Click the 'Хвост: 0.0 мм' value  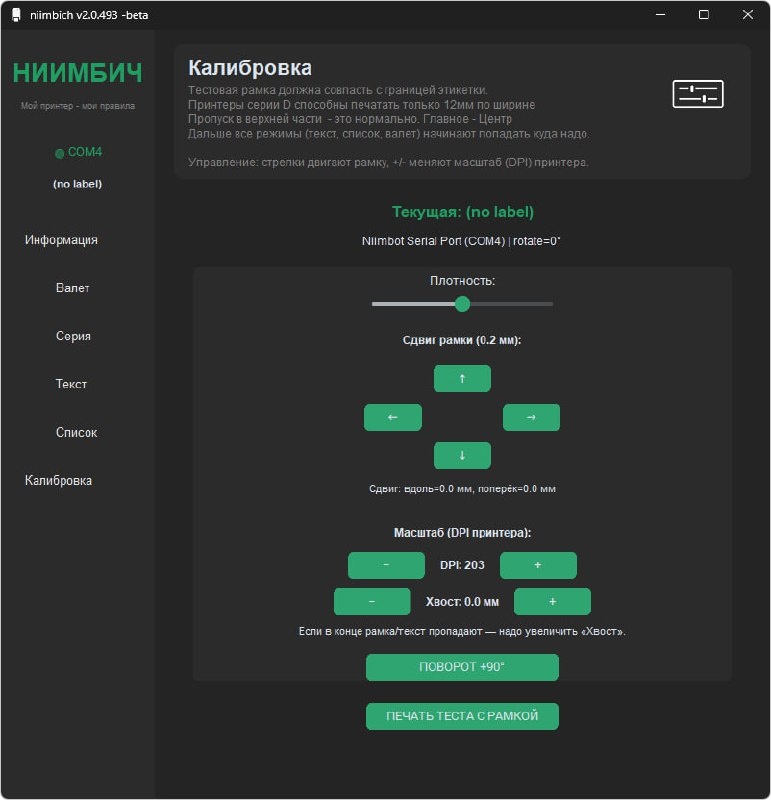coord(462,602)
